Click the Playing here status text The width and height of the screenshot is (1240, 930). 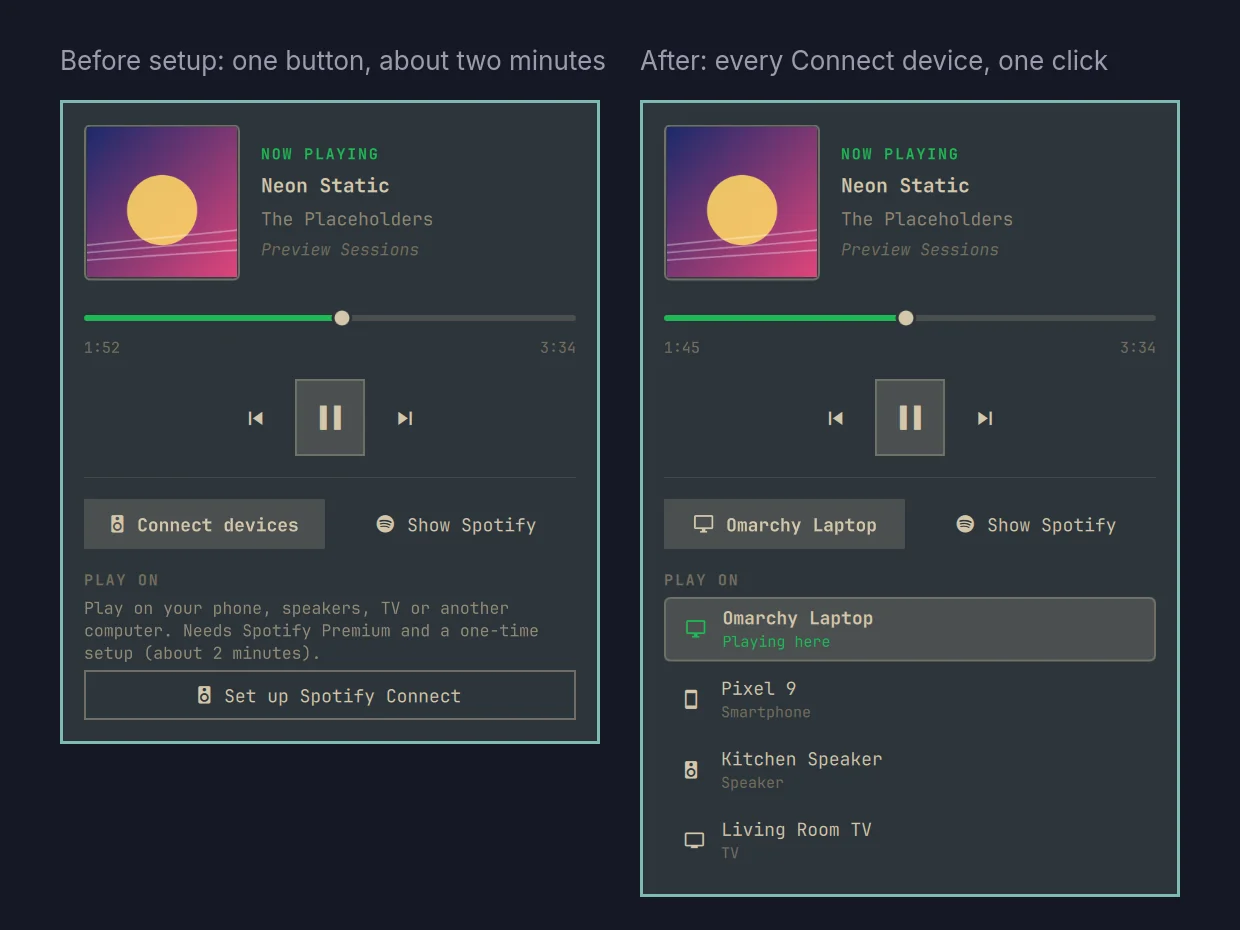click(776, 642)
